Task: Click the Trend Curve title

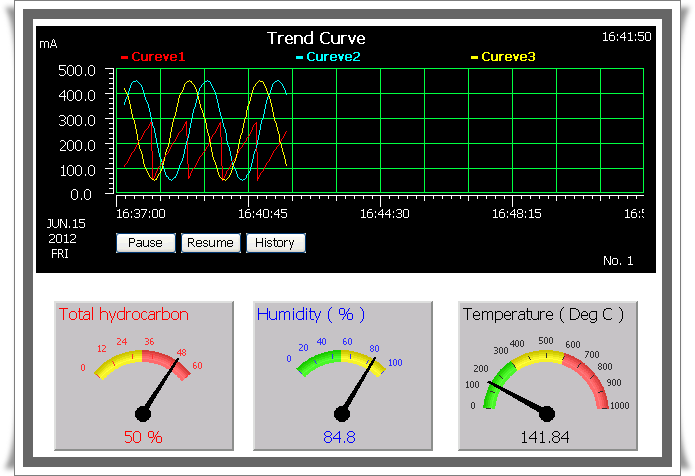Action: click(316, 38)
